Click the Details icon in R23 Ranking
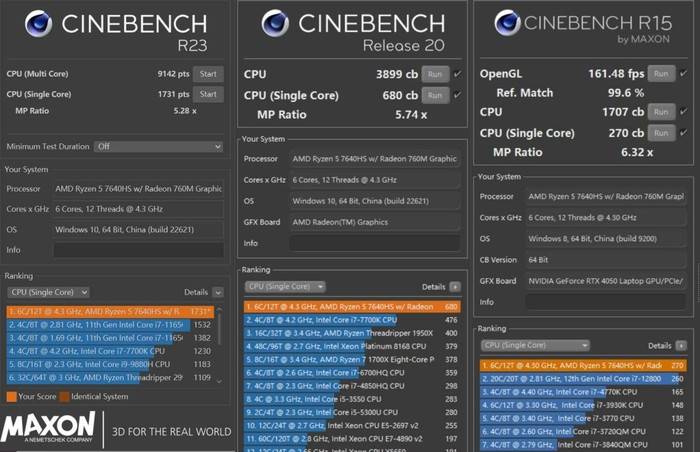This screenshot has height=452, width=700. tap(218, 292)
